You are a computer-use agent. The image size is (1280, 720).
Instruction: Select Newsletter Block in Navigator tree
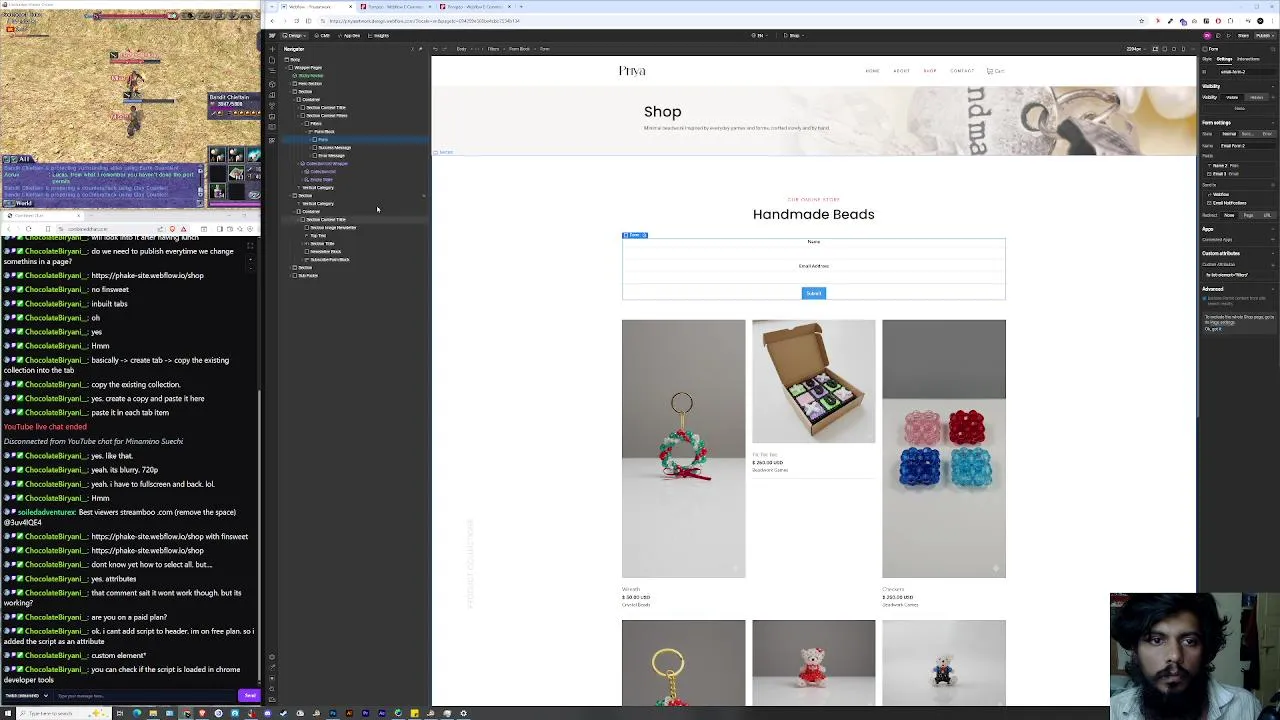click(x=326, y=252)
